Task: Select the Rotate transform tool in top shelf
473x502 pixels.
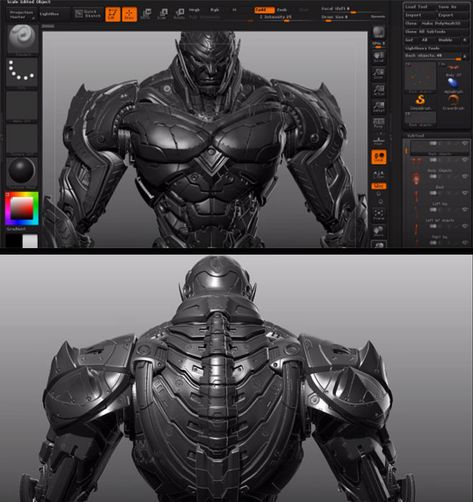Action: point(179,14)
